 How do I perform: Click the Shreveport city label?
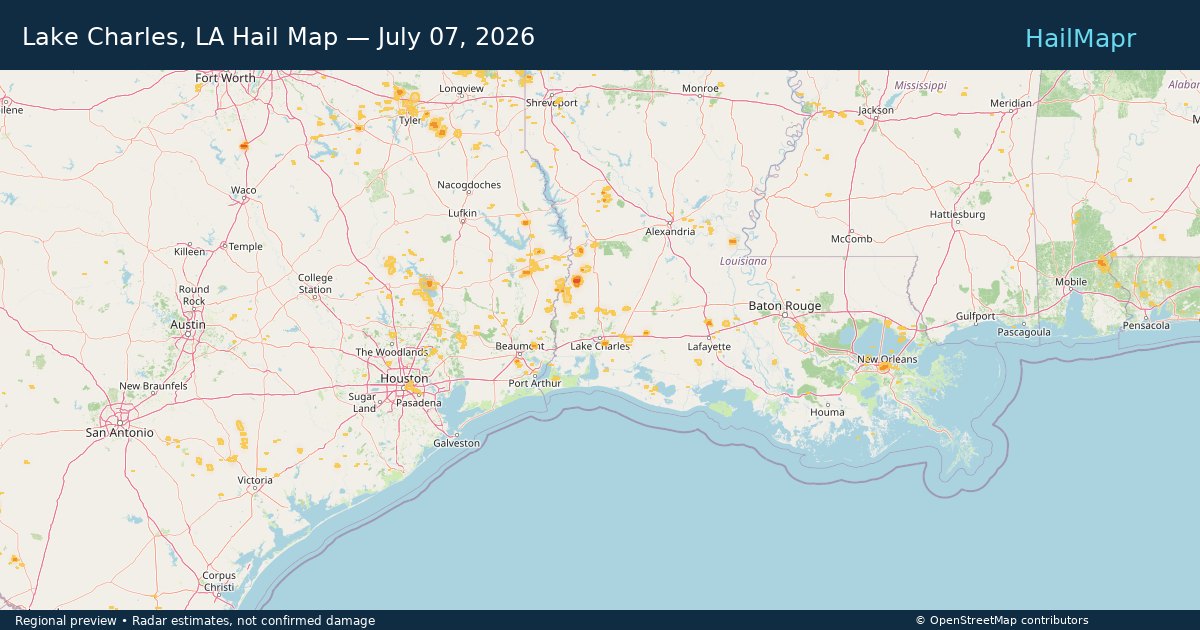tap(552, 103)
